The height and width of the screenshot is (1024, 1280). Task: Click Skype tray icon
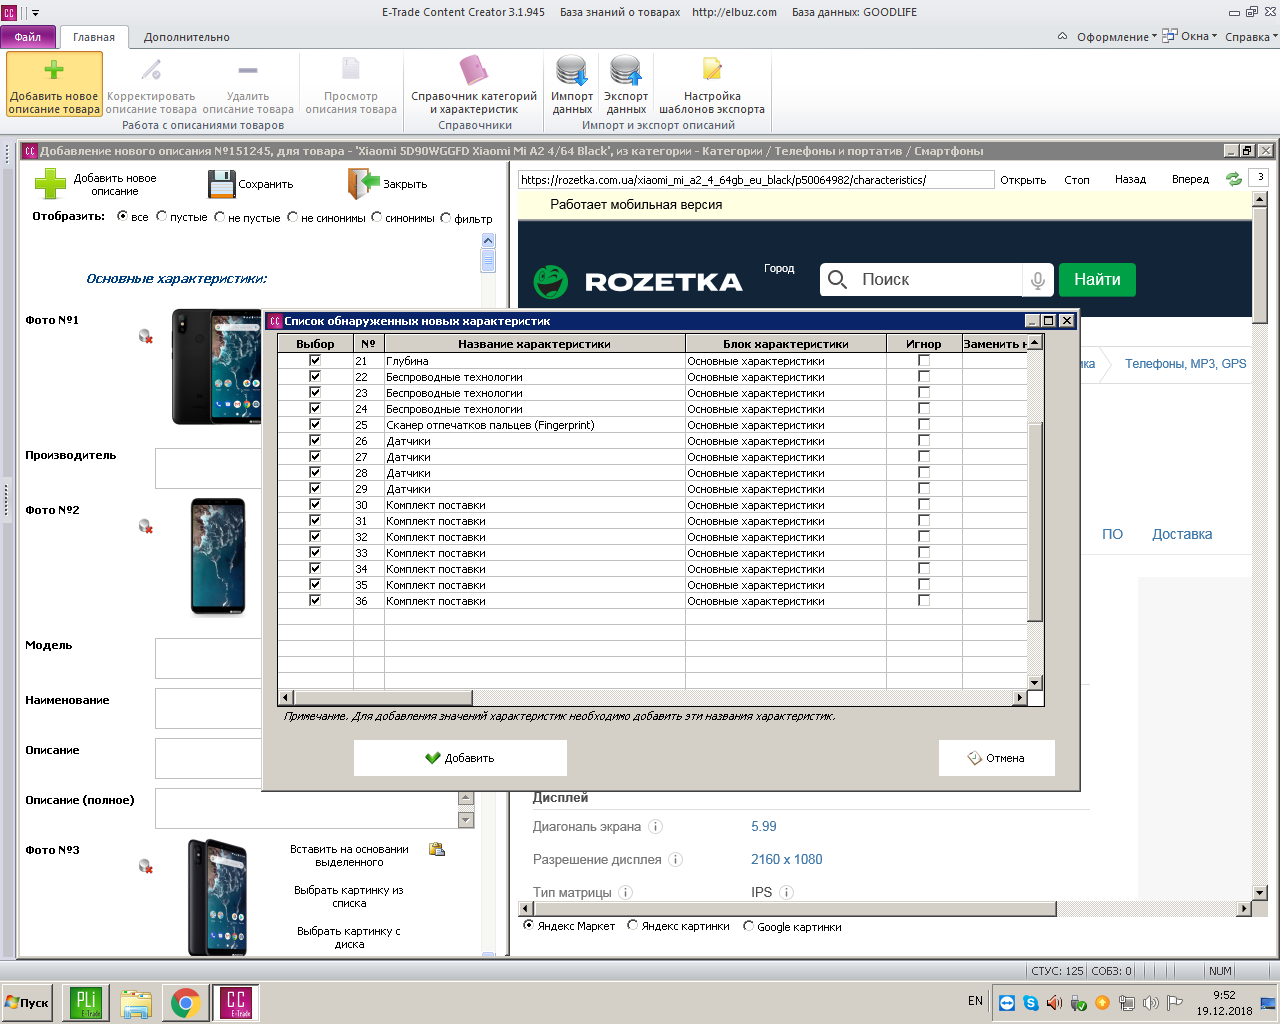point(1031,1002)
